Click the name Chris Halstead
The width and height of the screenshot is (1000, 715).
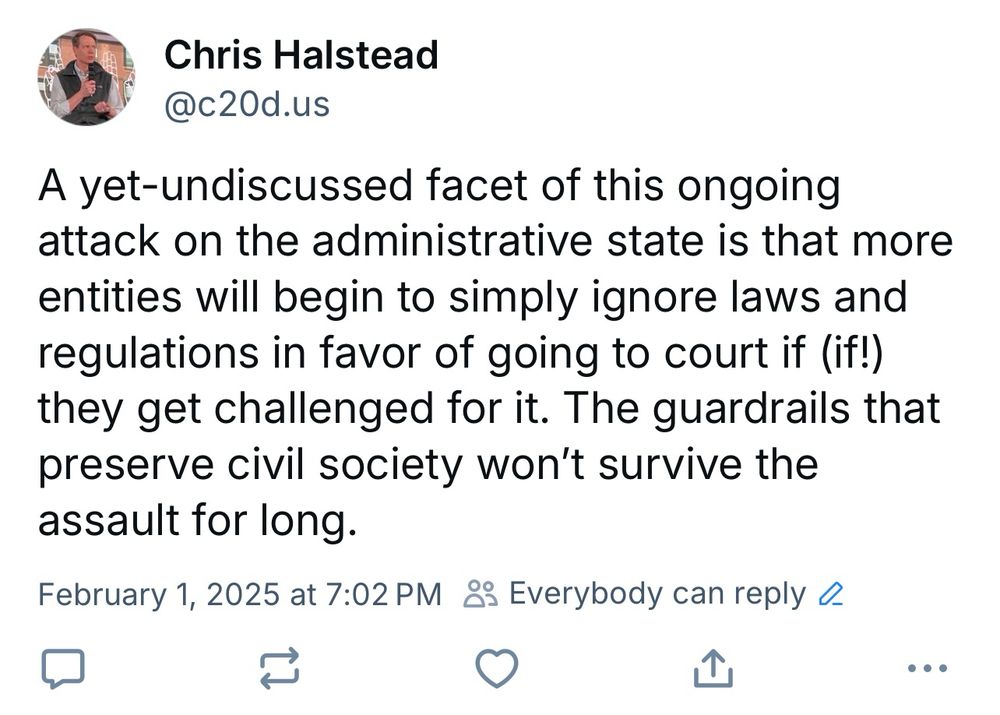[x=301, y=55]
